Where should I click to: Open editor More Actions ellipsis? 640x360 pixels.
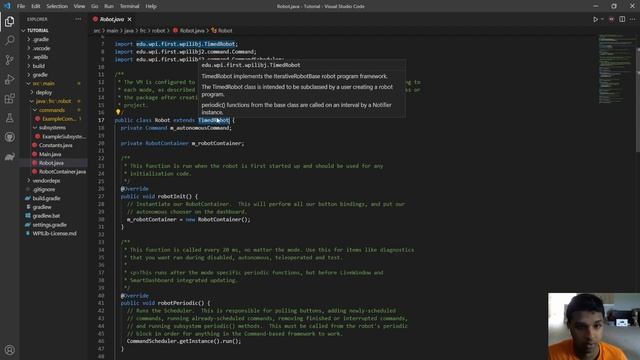(x=632, y=19)
